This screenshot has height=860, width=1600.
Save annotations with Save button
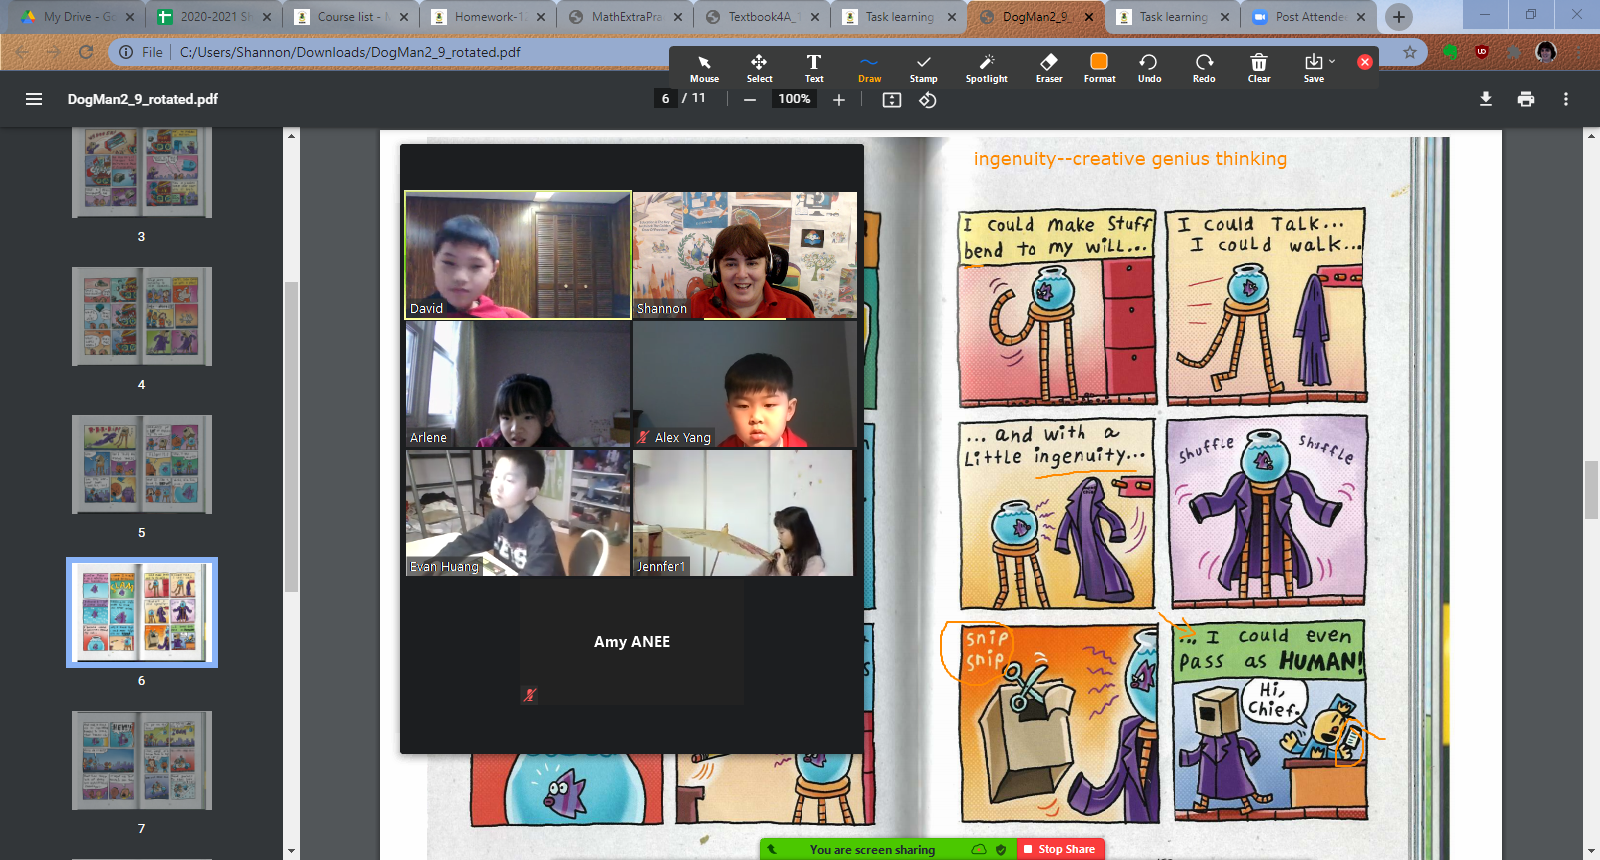point(1313,68)
